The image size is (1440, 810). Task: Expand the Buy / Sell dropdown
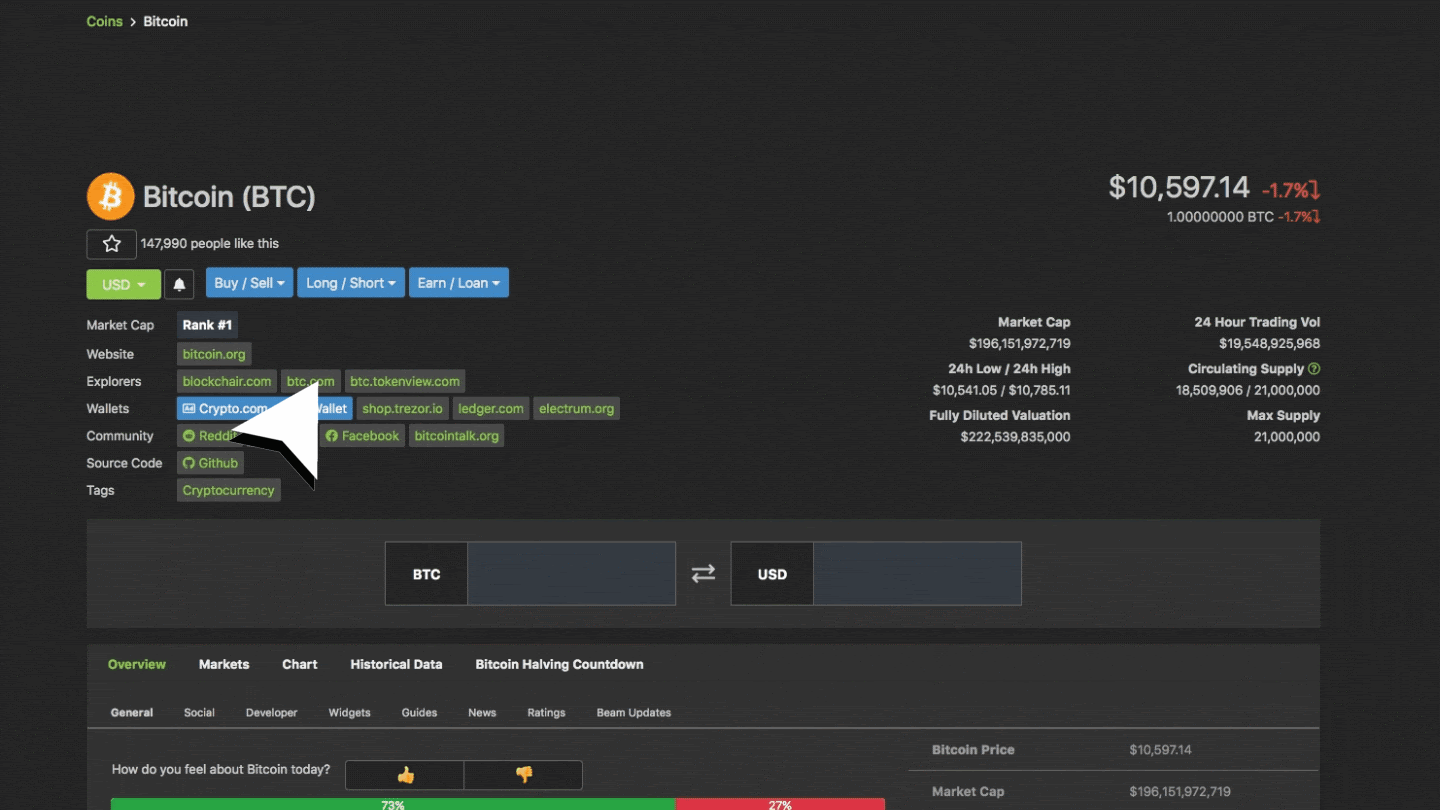click(x=249, y=283)
